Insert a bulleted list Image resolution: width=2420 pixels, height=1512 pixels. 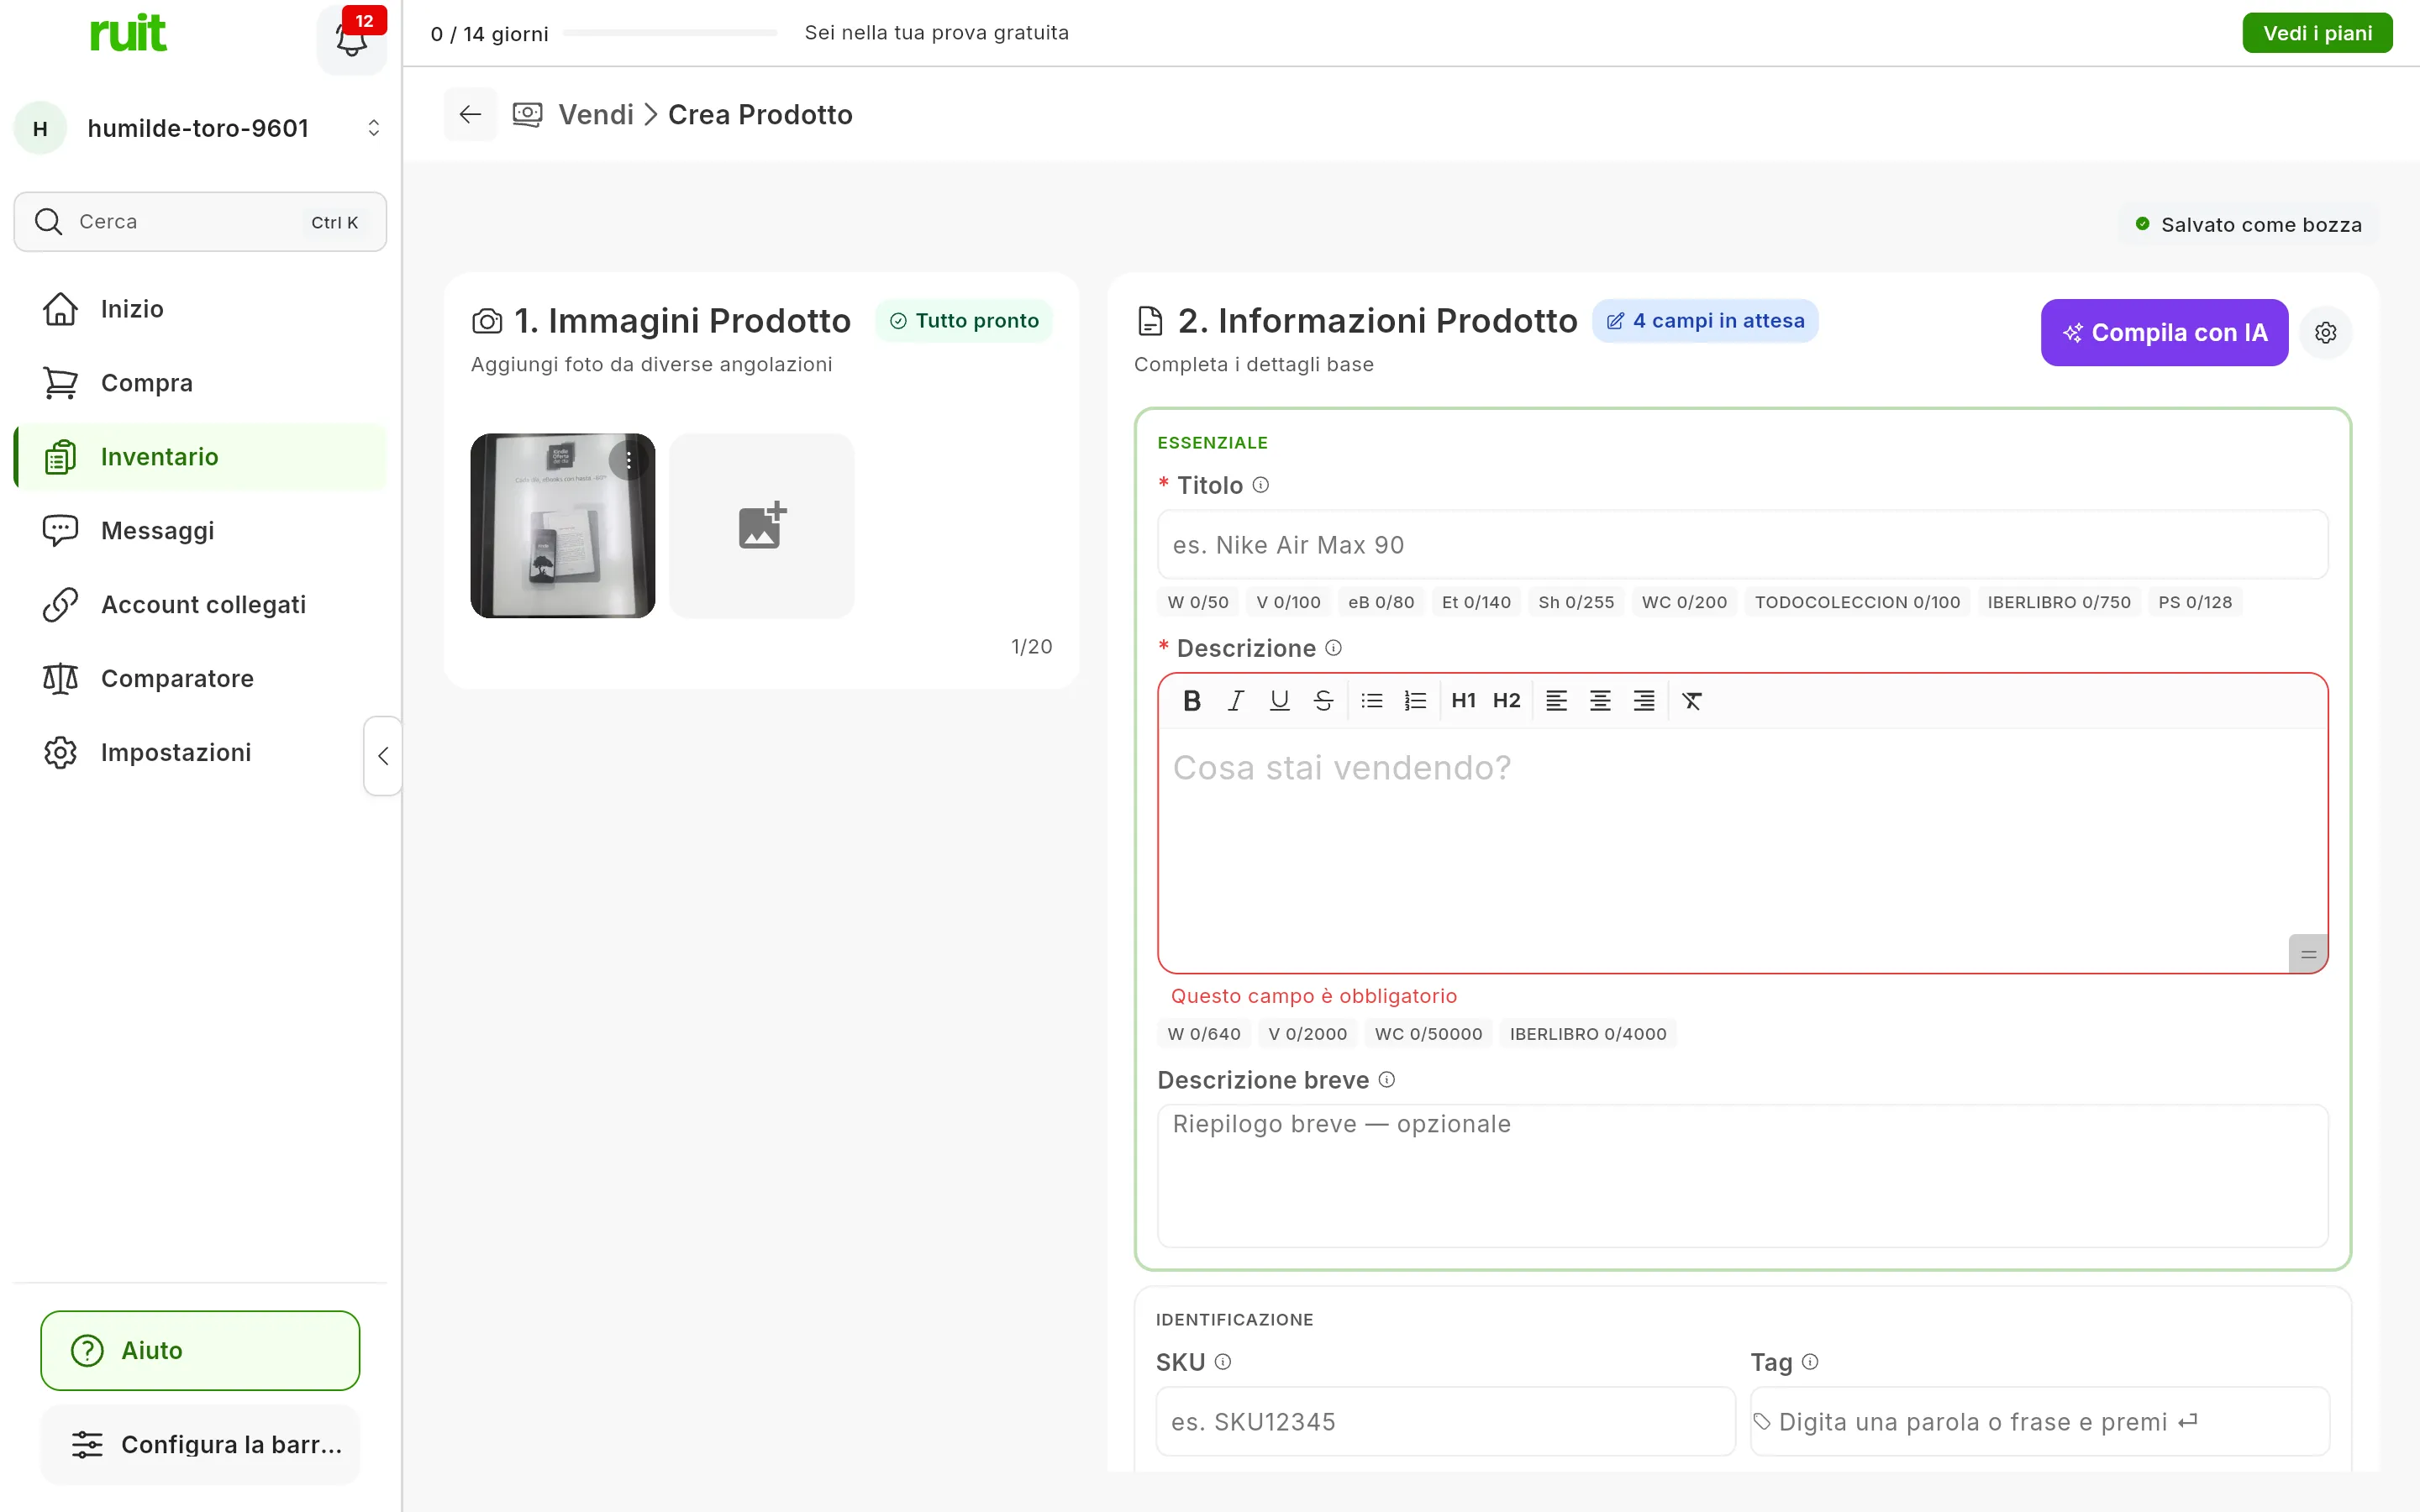coord(1372,701)
